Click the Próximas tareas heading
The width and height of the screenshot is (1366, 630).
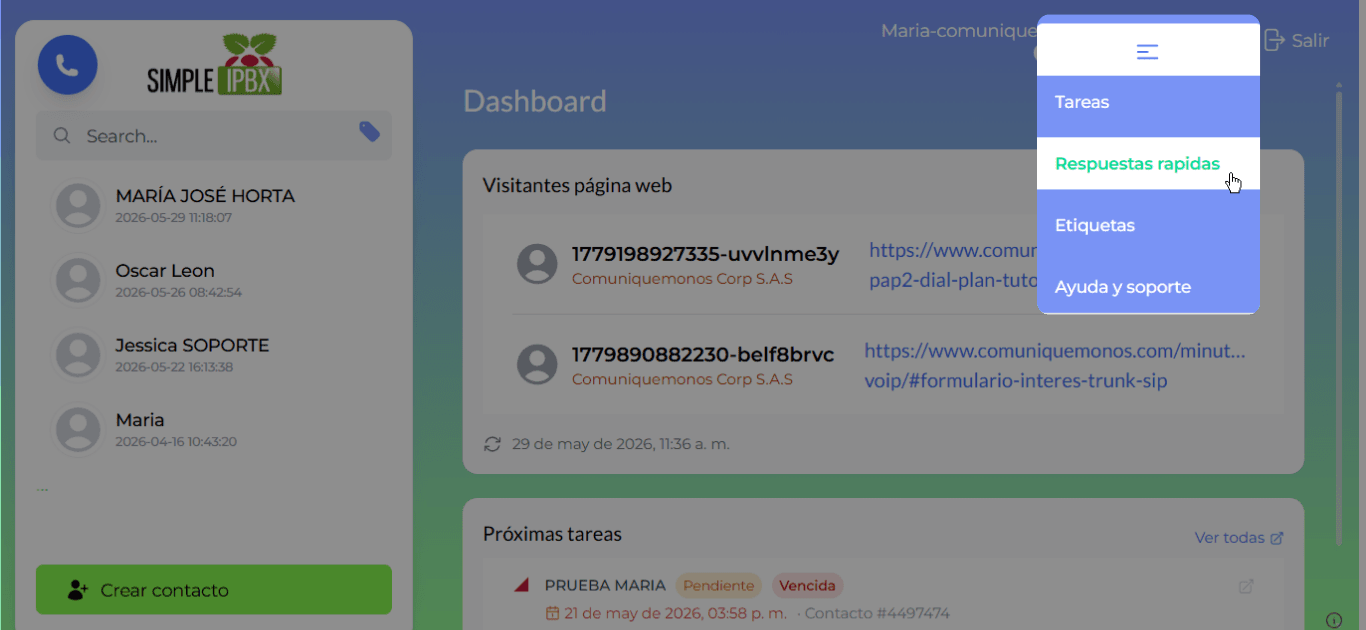(x=552, y=534)
